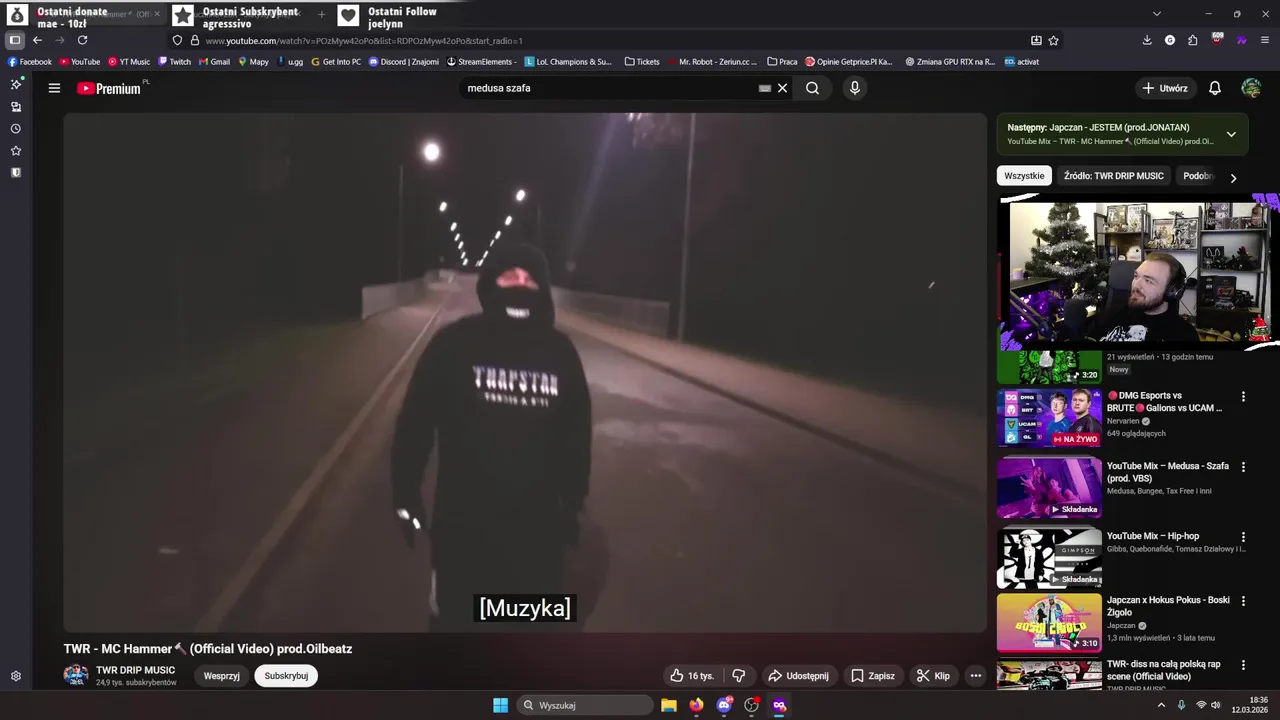
Task: Open the Praca bookmarks folder
Action: (782, 62)
